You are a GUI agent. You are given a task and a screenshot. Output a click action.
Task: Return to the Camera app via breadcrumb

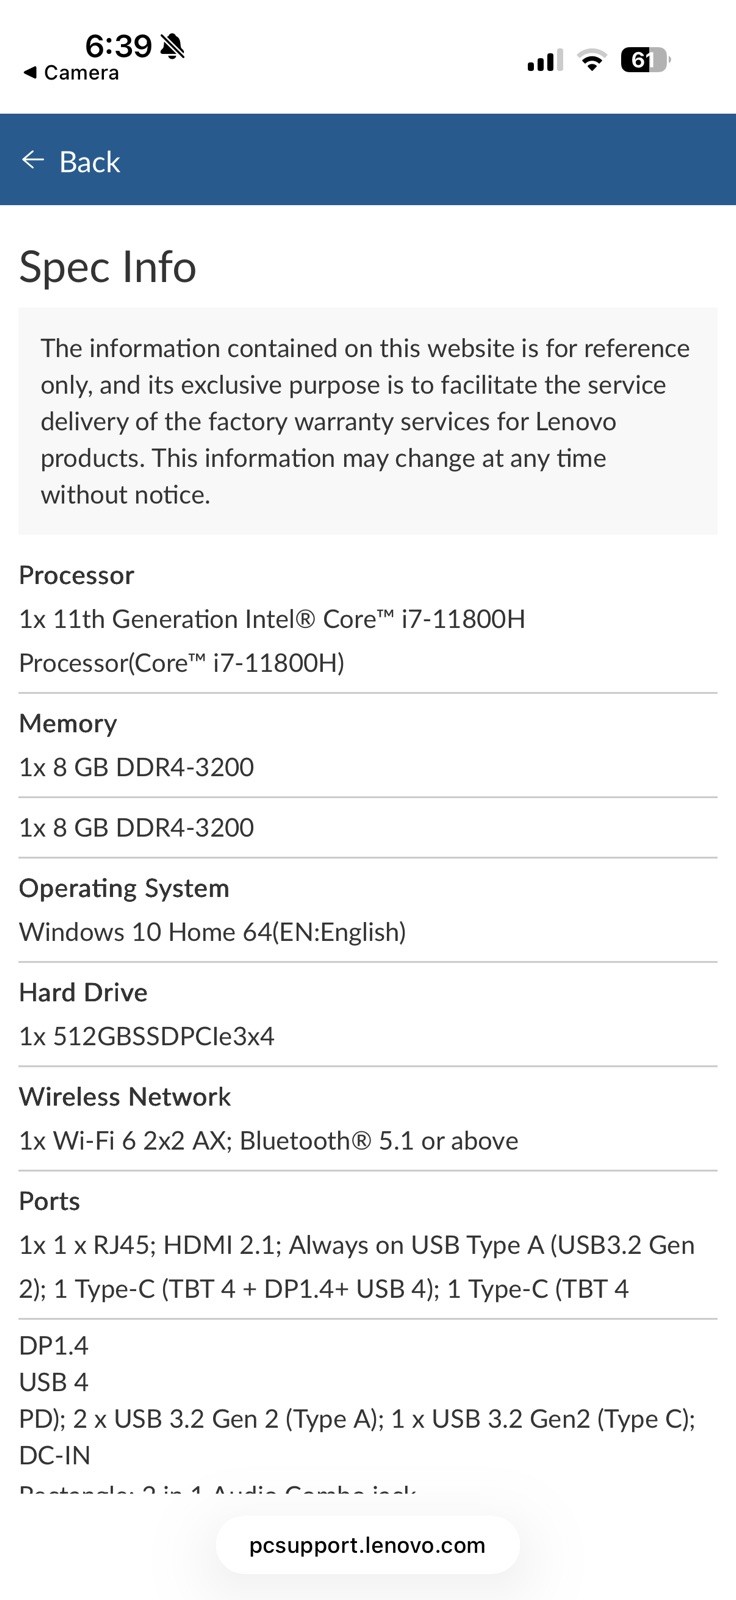click(71, 73)
